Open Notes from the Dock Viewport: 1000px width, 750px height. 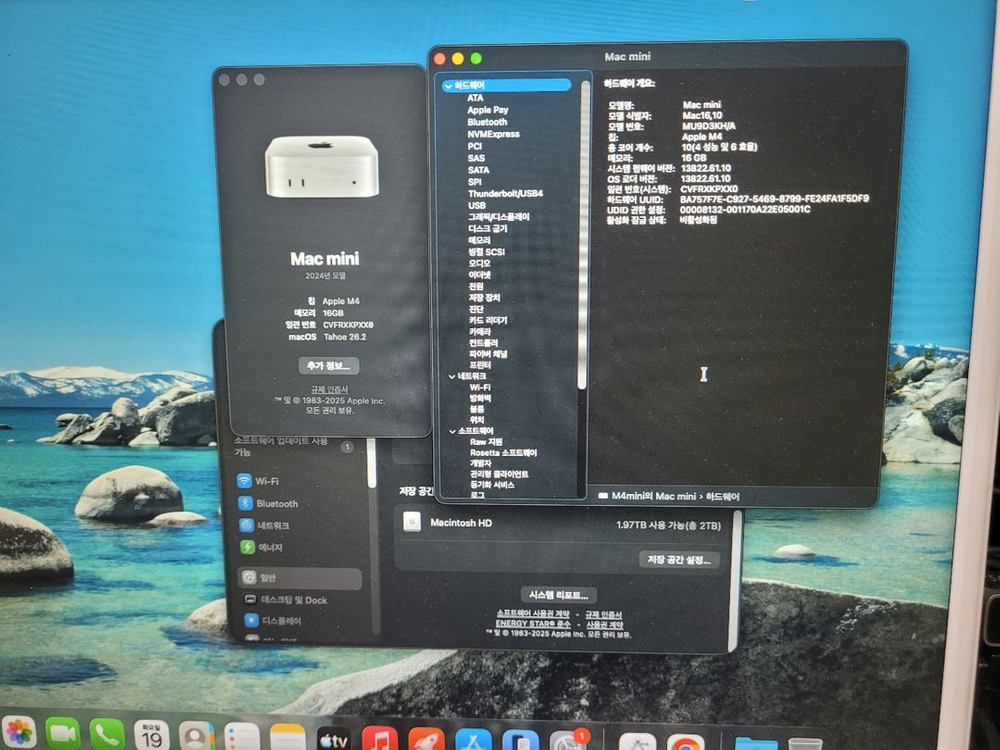pos(288,739)
